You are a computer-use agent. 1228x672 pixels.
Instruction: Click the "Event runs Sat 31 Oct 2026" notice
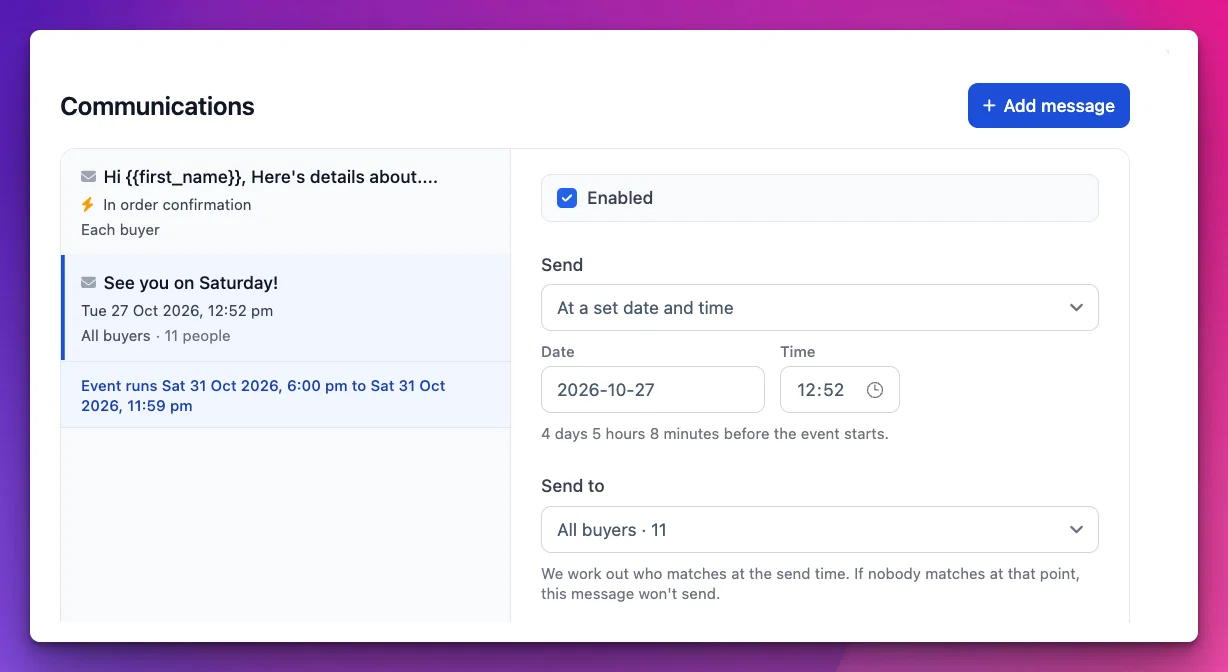pos(286,395)
